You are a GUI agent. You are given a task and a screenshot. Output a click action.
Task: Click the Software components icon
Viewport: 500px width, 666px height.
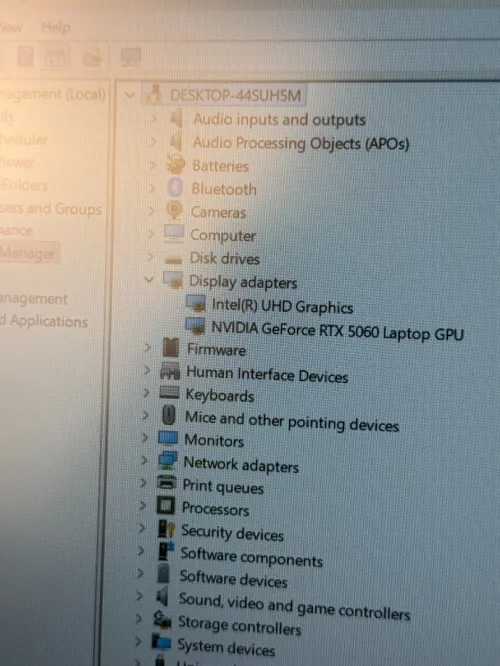coord(165,551)
